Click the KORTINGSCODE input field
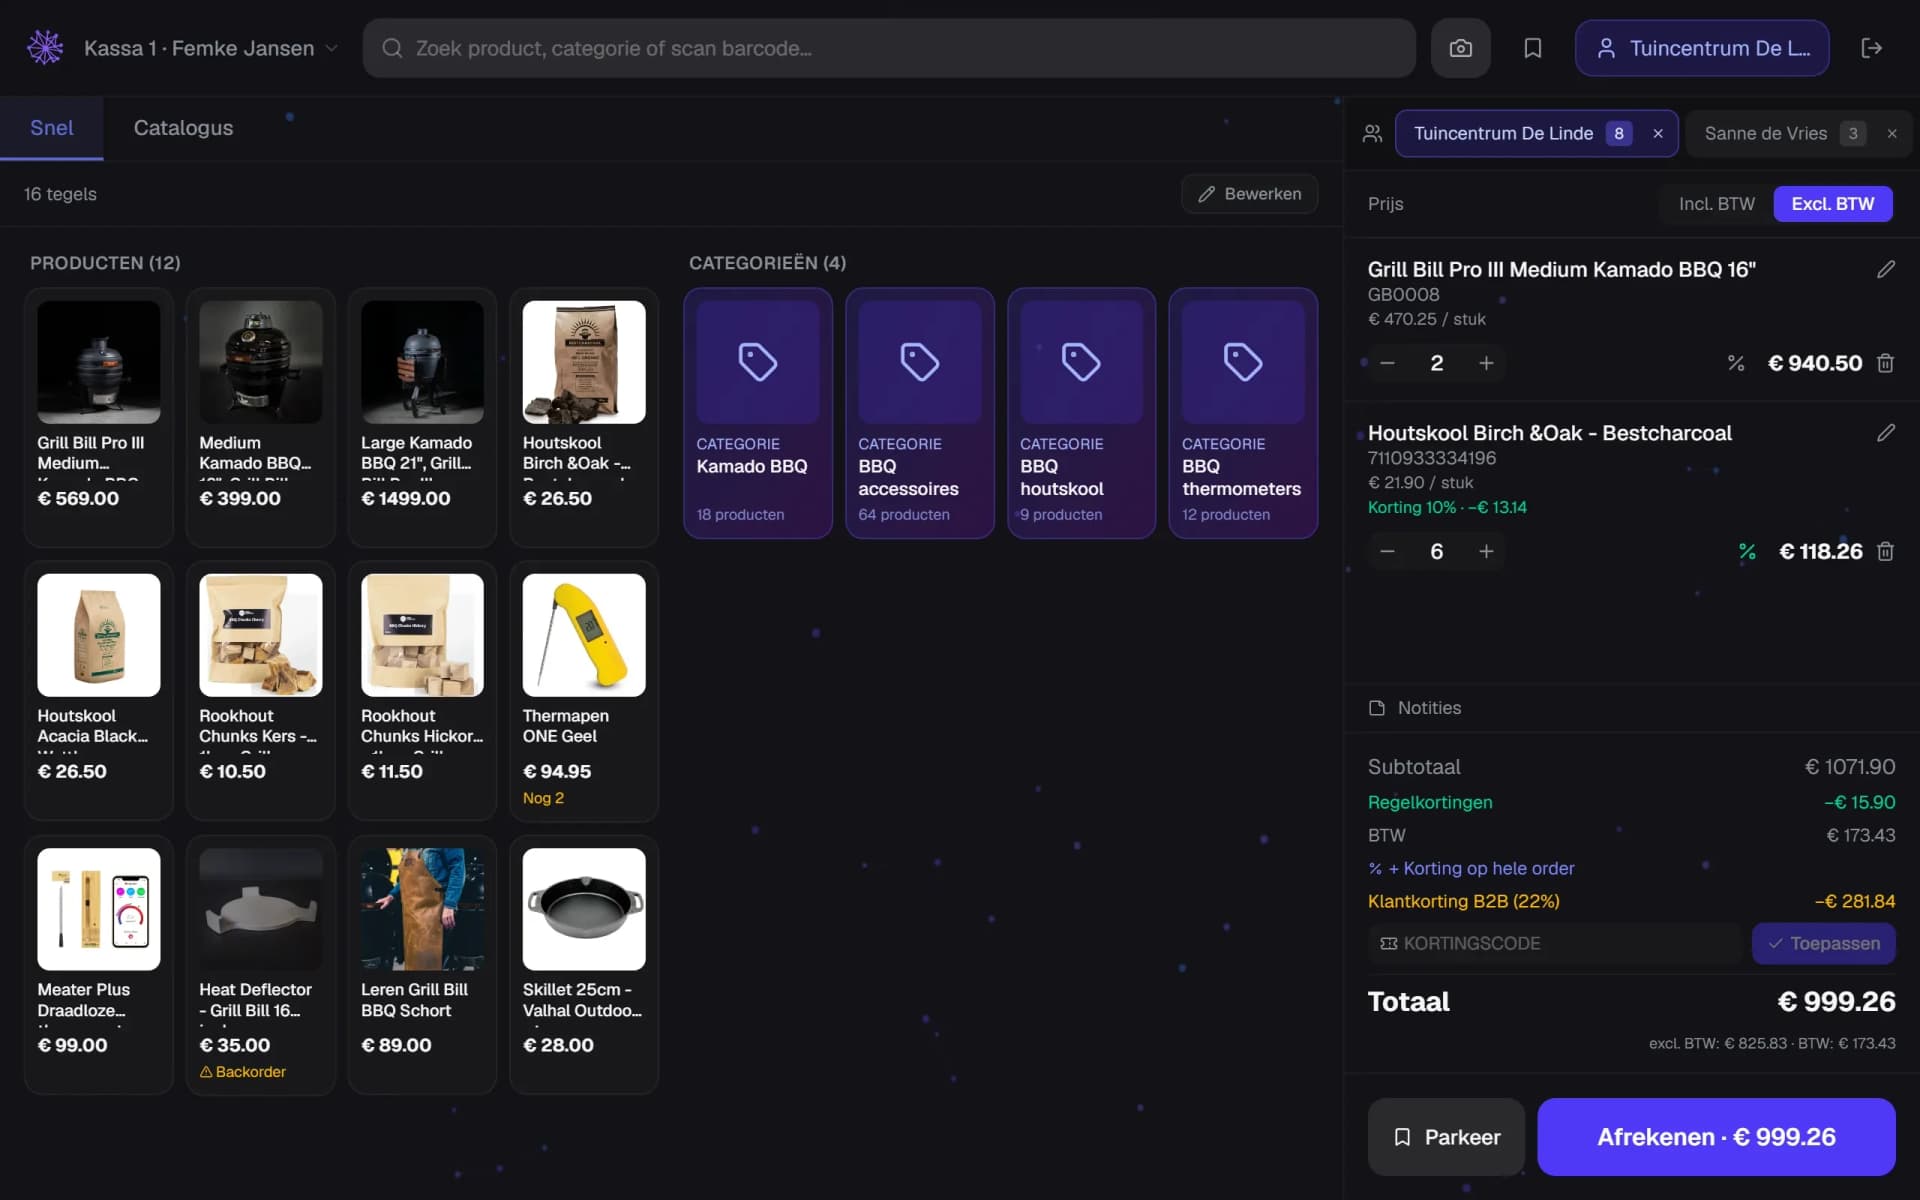1920x1200 pixels. point(1555,944)
